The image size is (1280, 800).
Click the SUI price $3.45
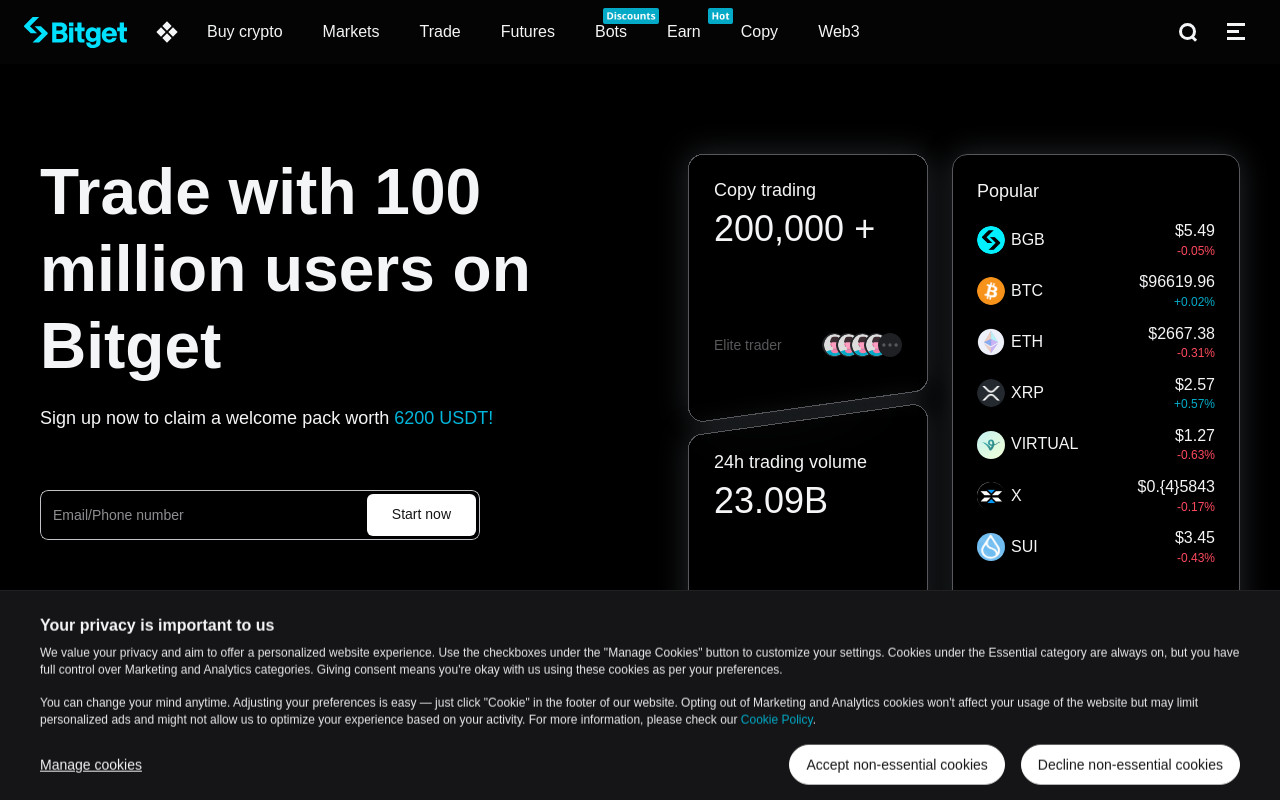[x=1195, y=538]
